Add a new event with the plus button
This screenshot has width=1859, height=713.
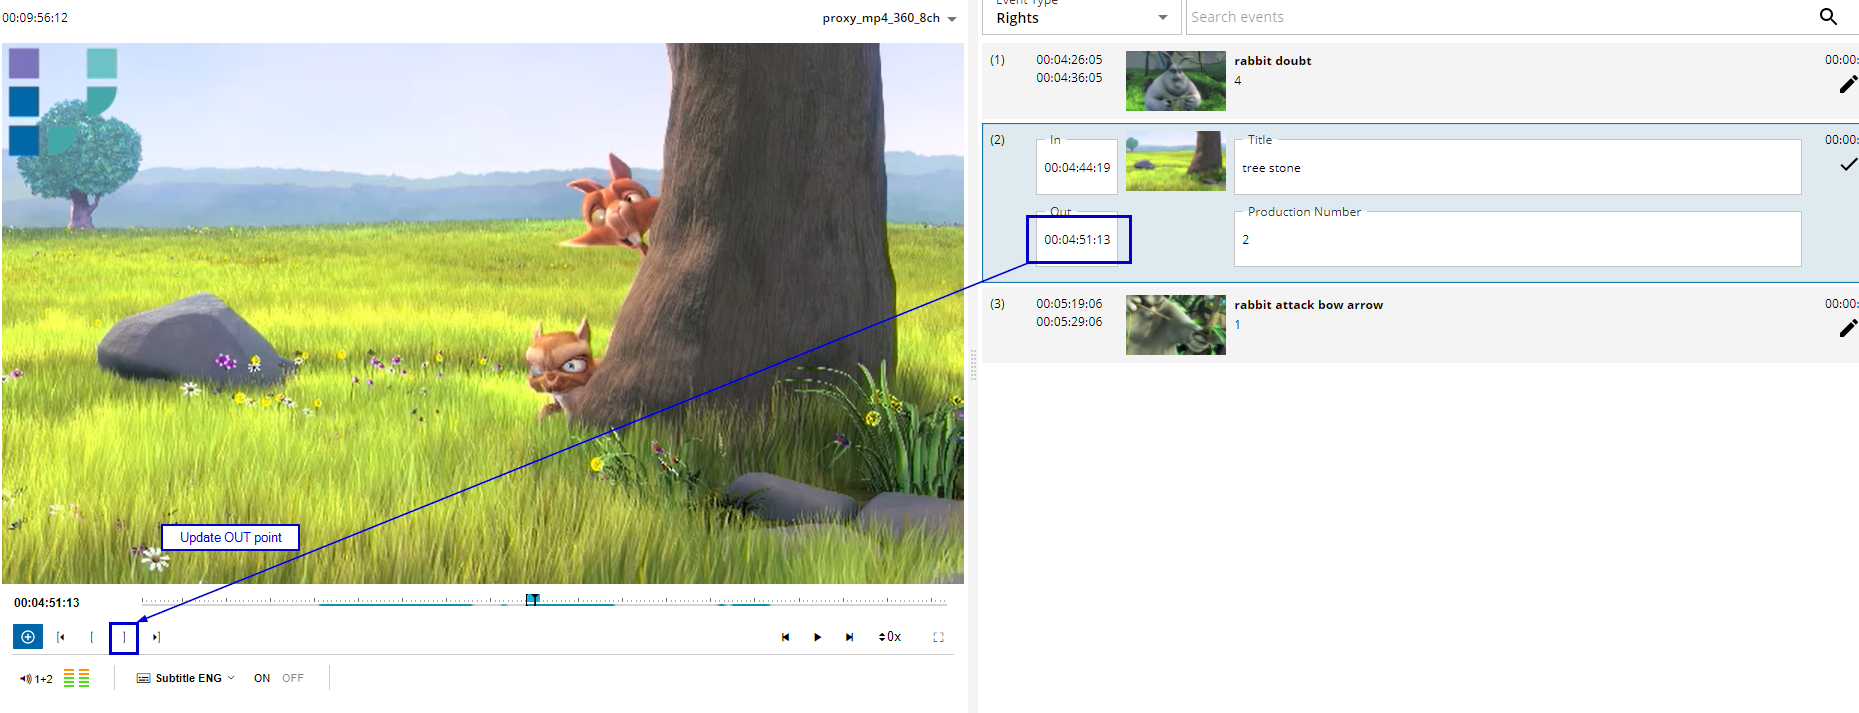[x=28, y=637]
